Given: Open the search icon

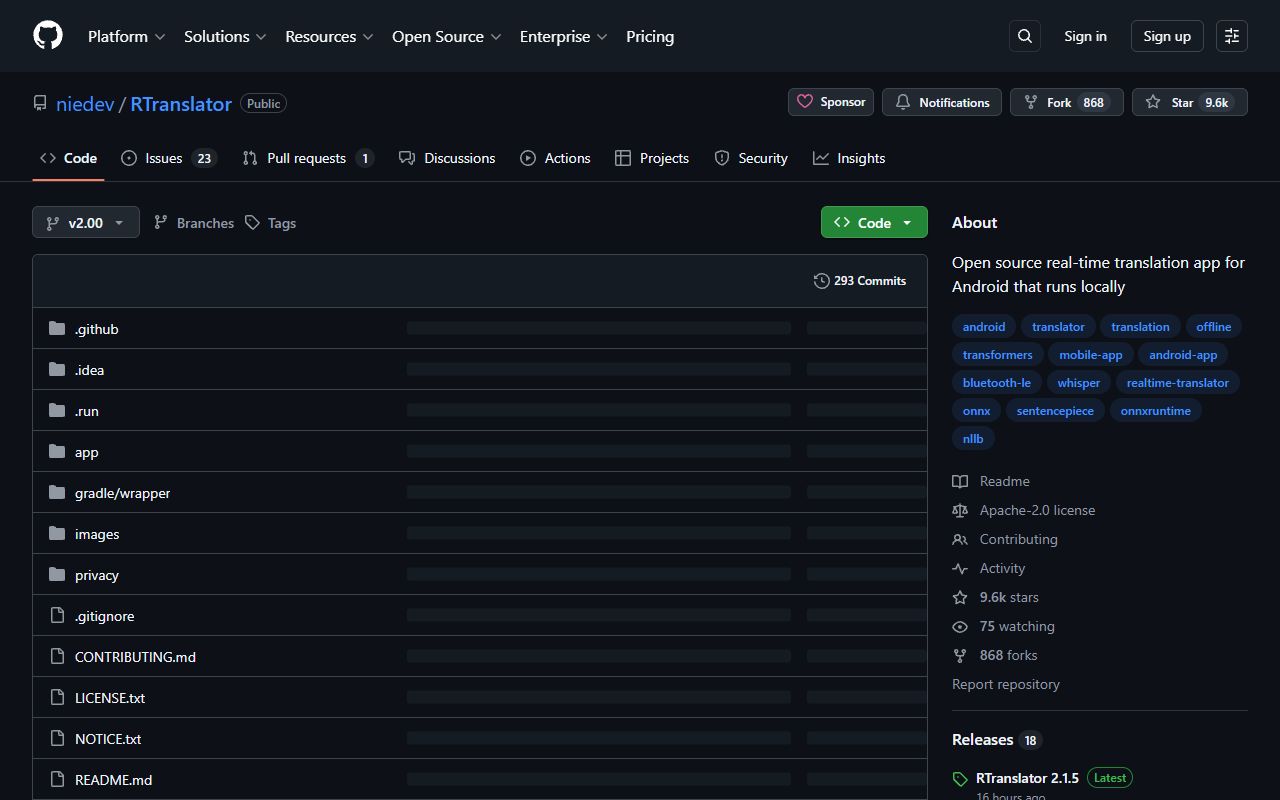Looking at the screenshot, I should point(1024,36).
